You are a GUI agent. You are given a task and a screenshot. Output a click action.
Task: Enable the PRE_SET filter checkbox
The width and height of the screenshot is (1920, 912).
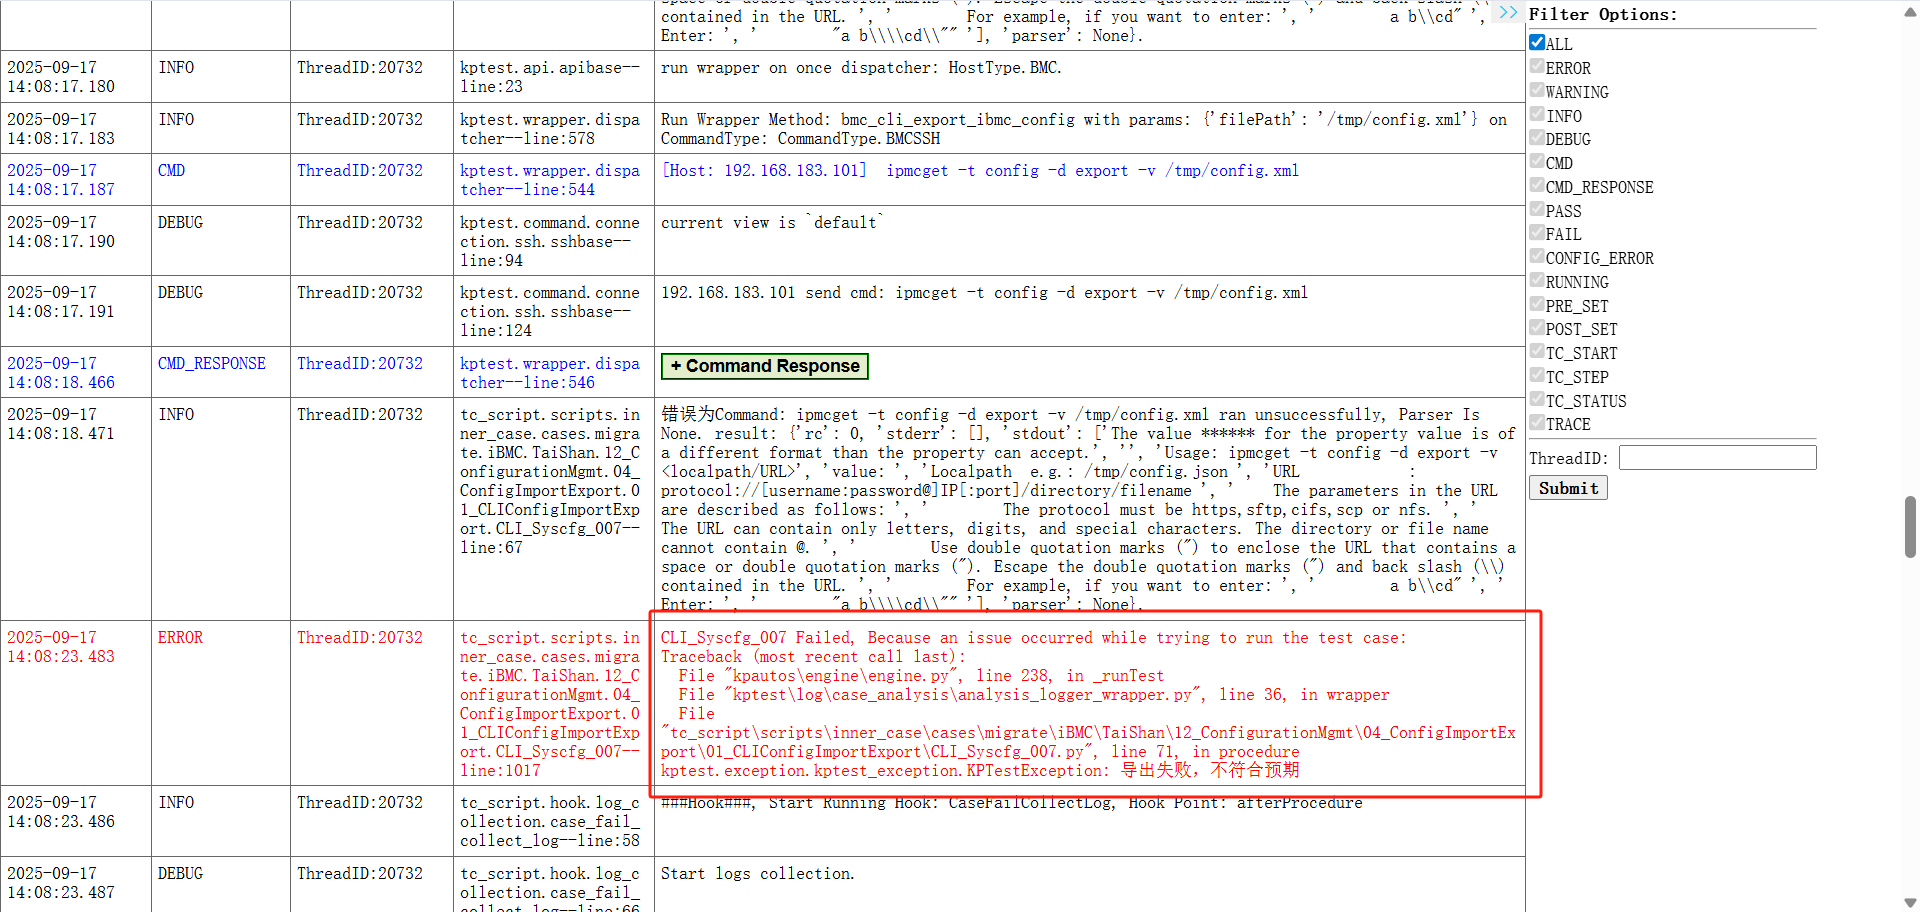tap(1537, 305)
